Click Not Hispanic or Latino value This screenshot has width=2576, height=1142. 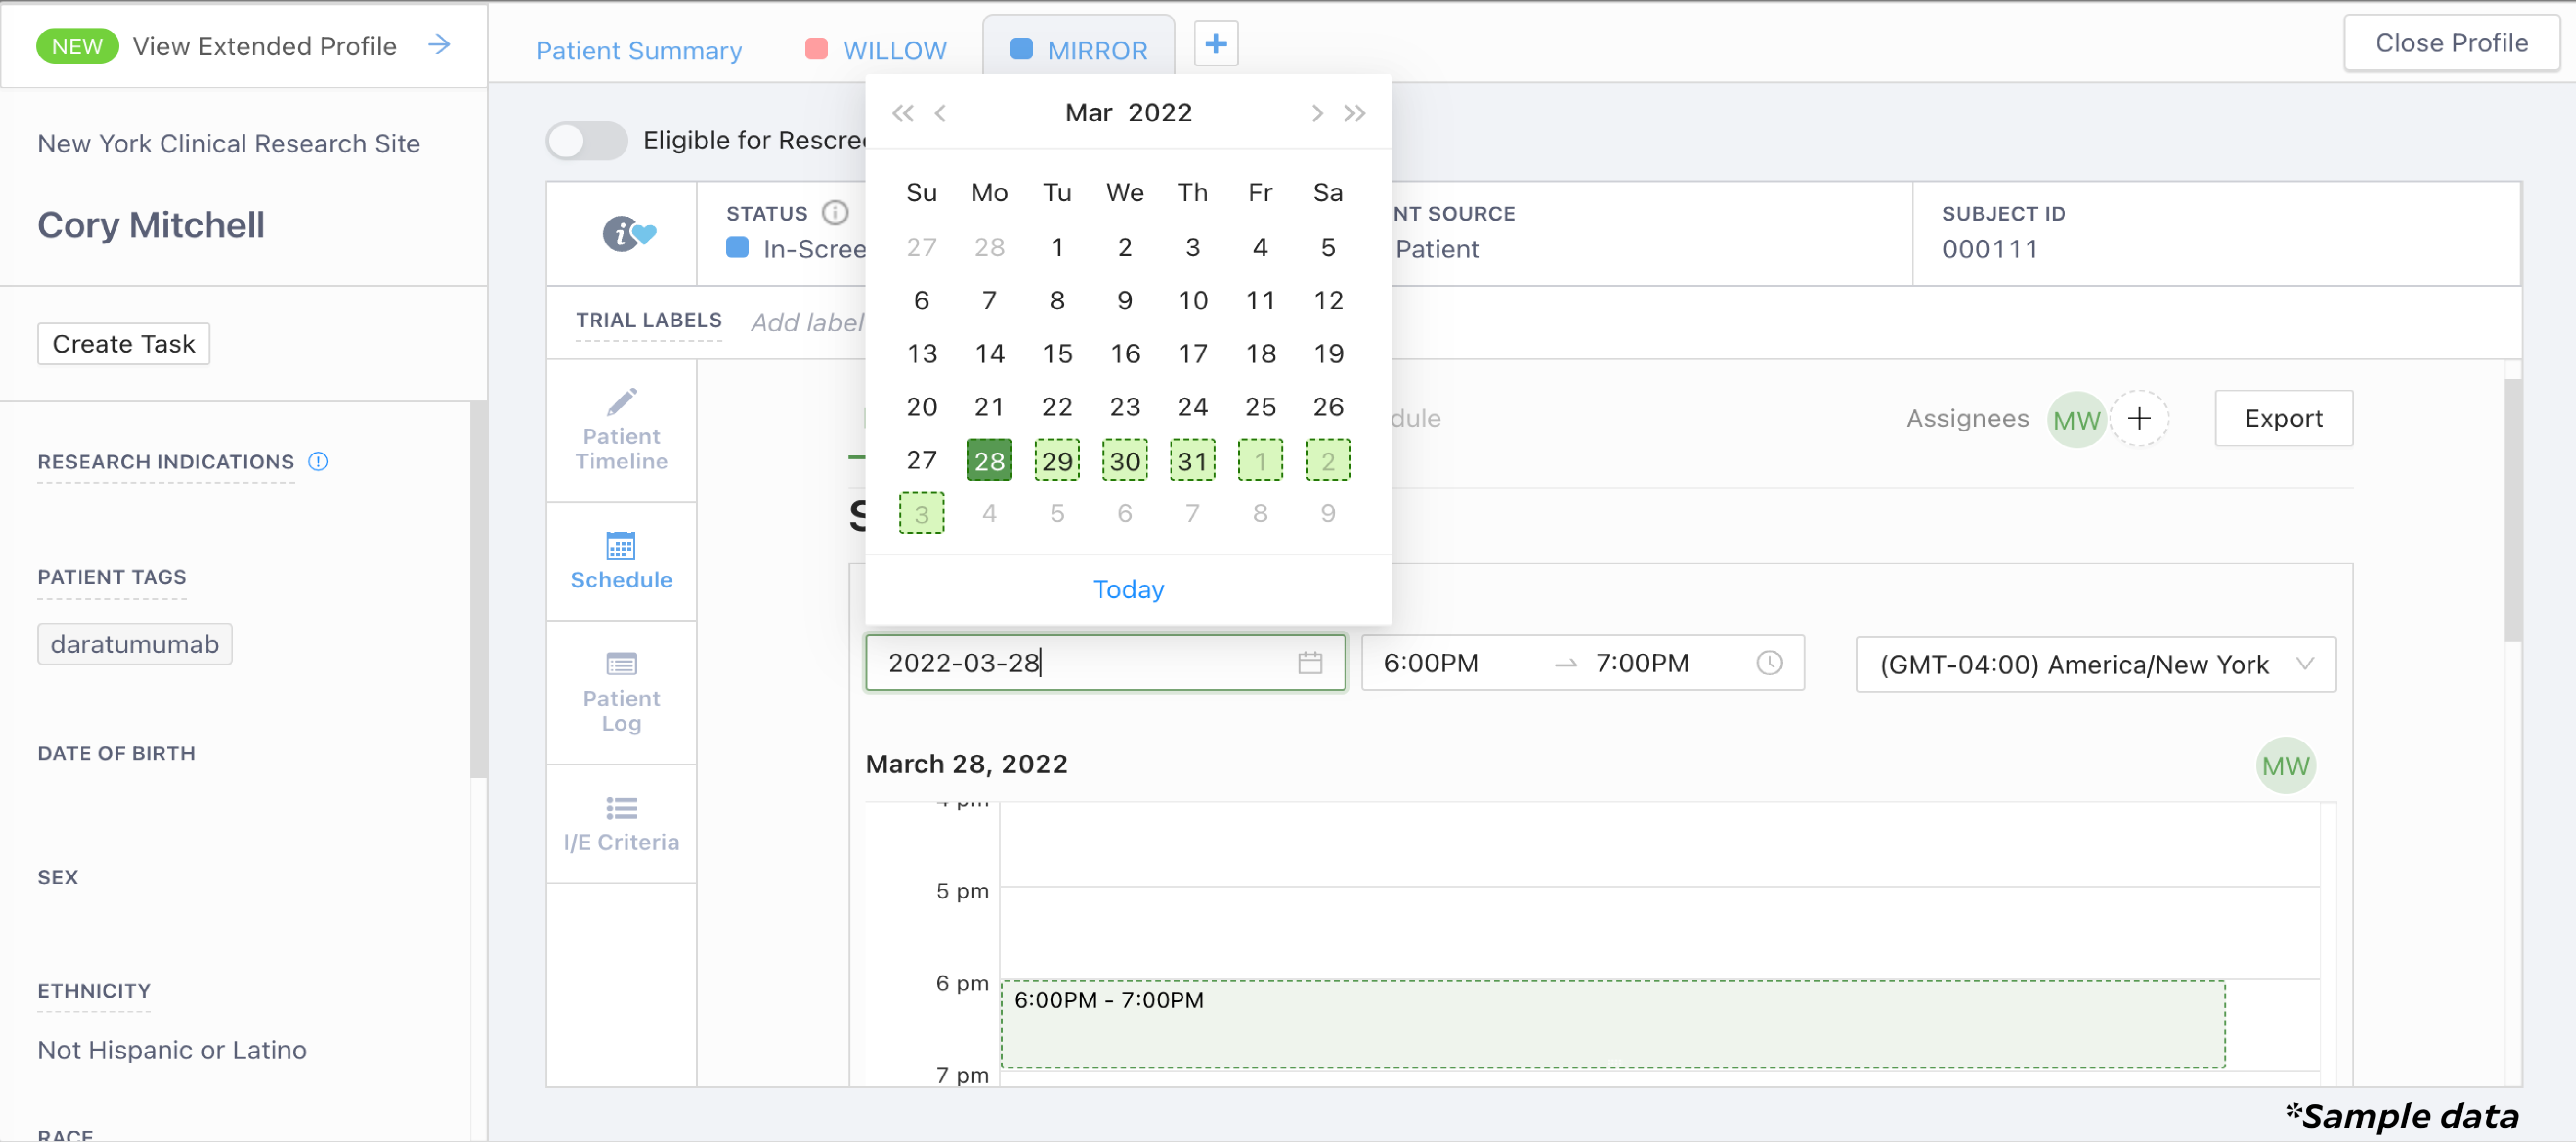coord(172,1050)
